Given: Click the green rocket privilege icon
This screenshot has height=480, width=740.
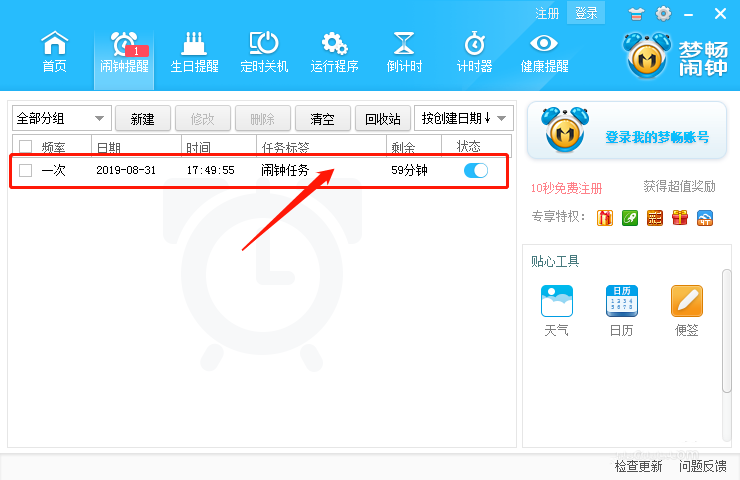Looking at the screenshot, I should [630, 218].
